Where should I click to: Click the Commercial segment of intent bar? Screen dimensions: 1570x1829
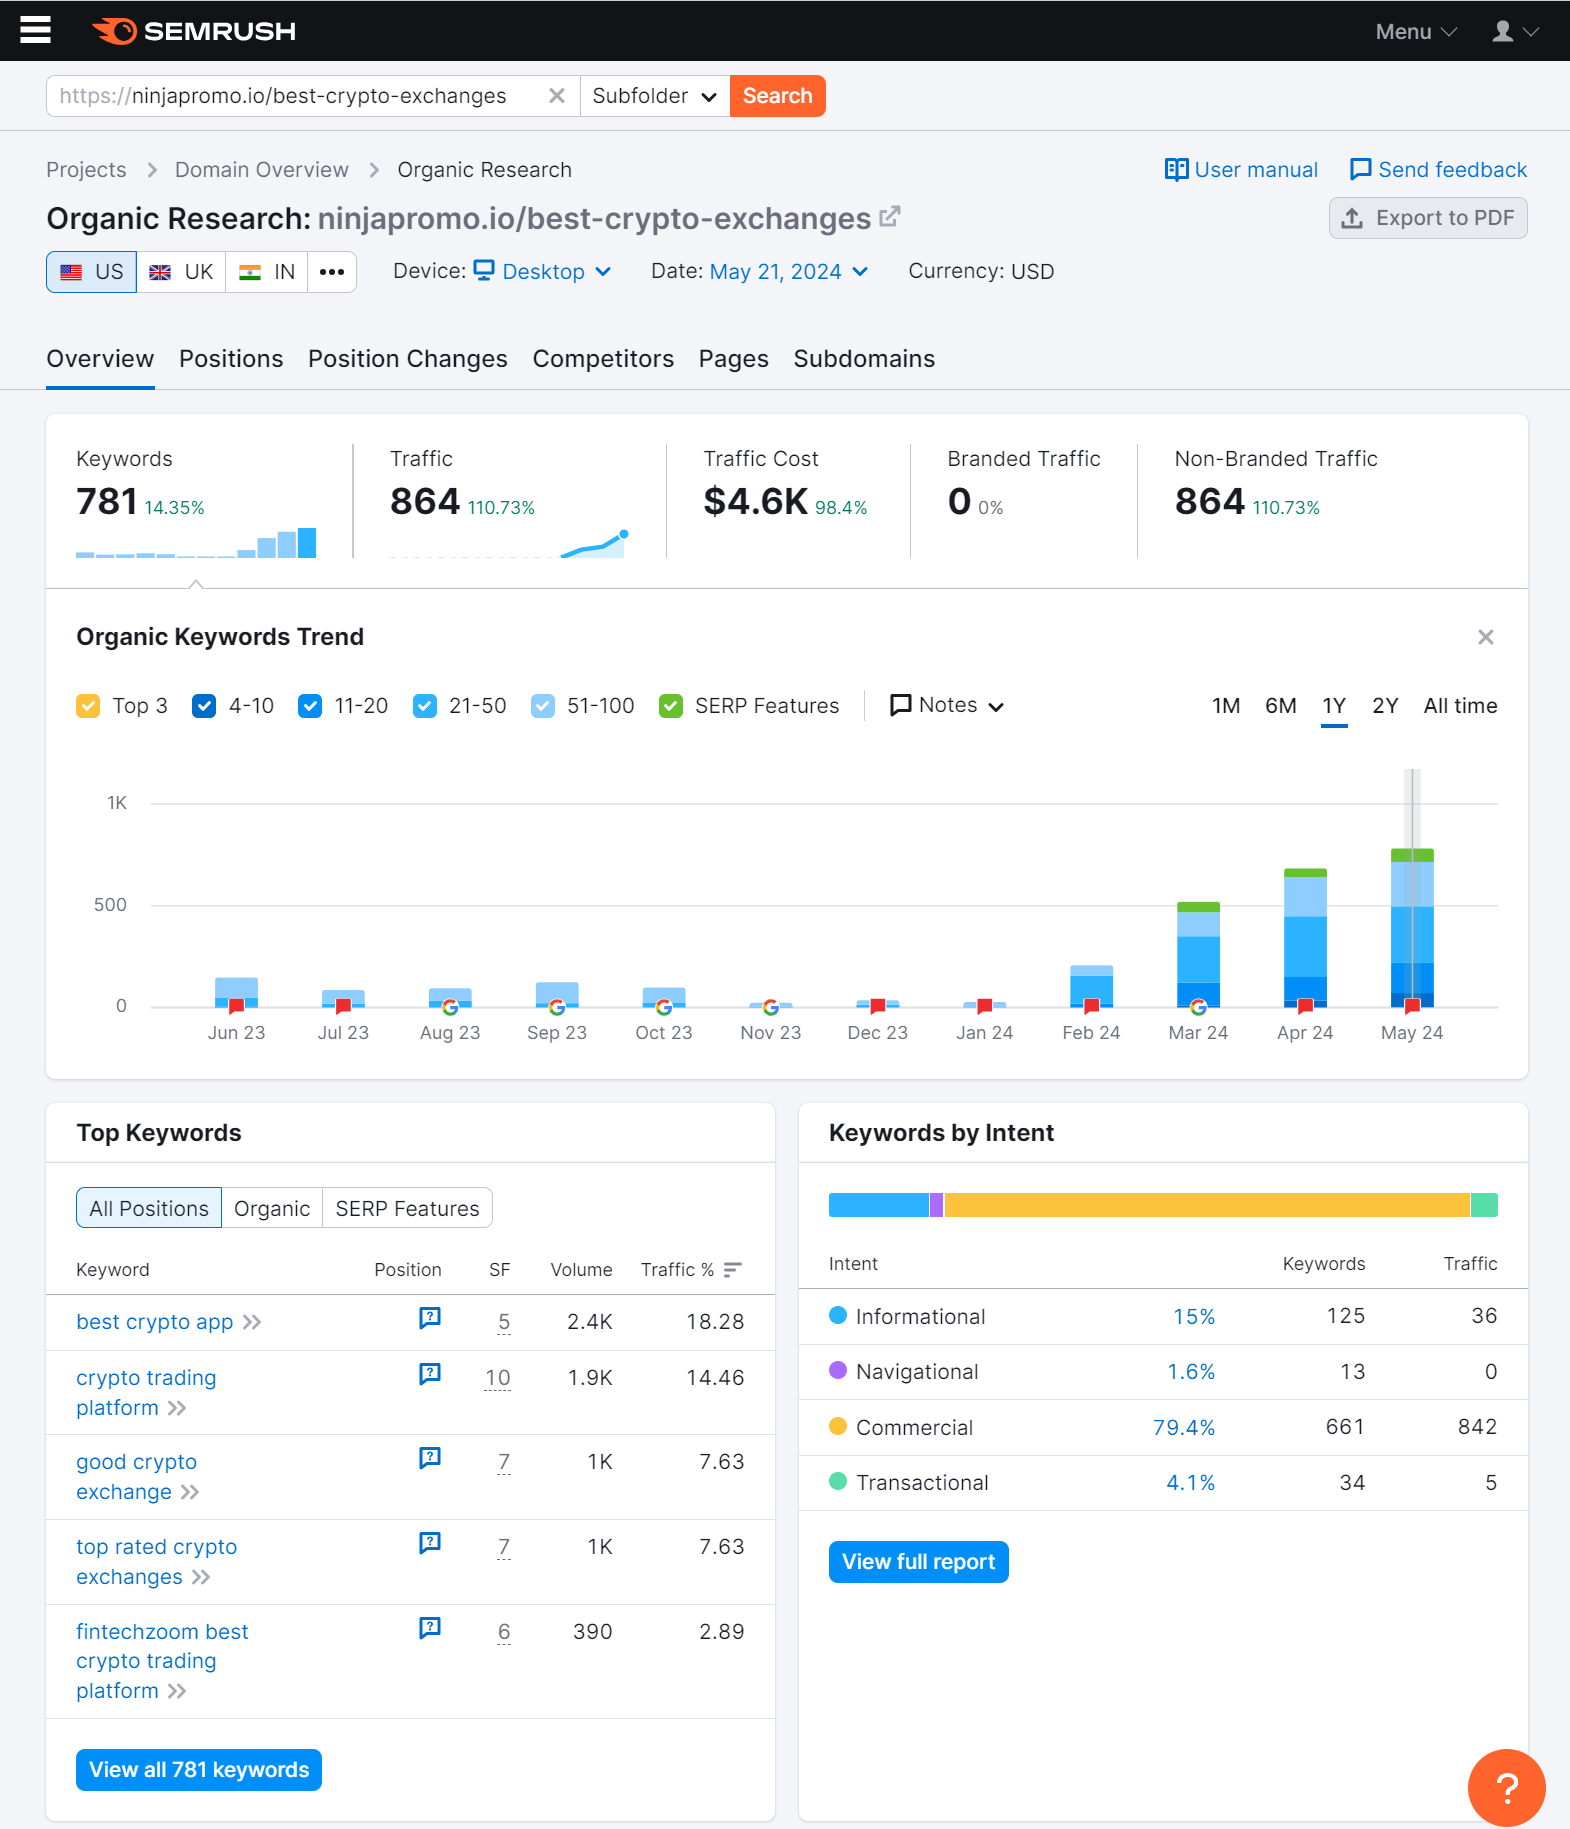click(x=1207, y=1205)
